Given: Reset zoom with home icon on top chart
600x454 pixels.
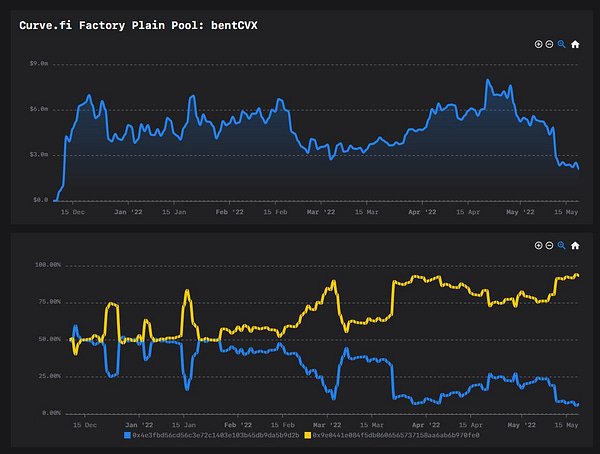Looking at the screenshot, I should point(575,44).
